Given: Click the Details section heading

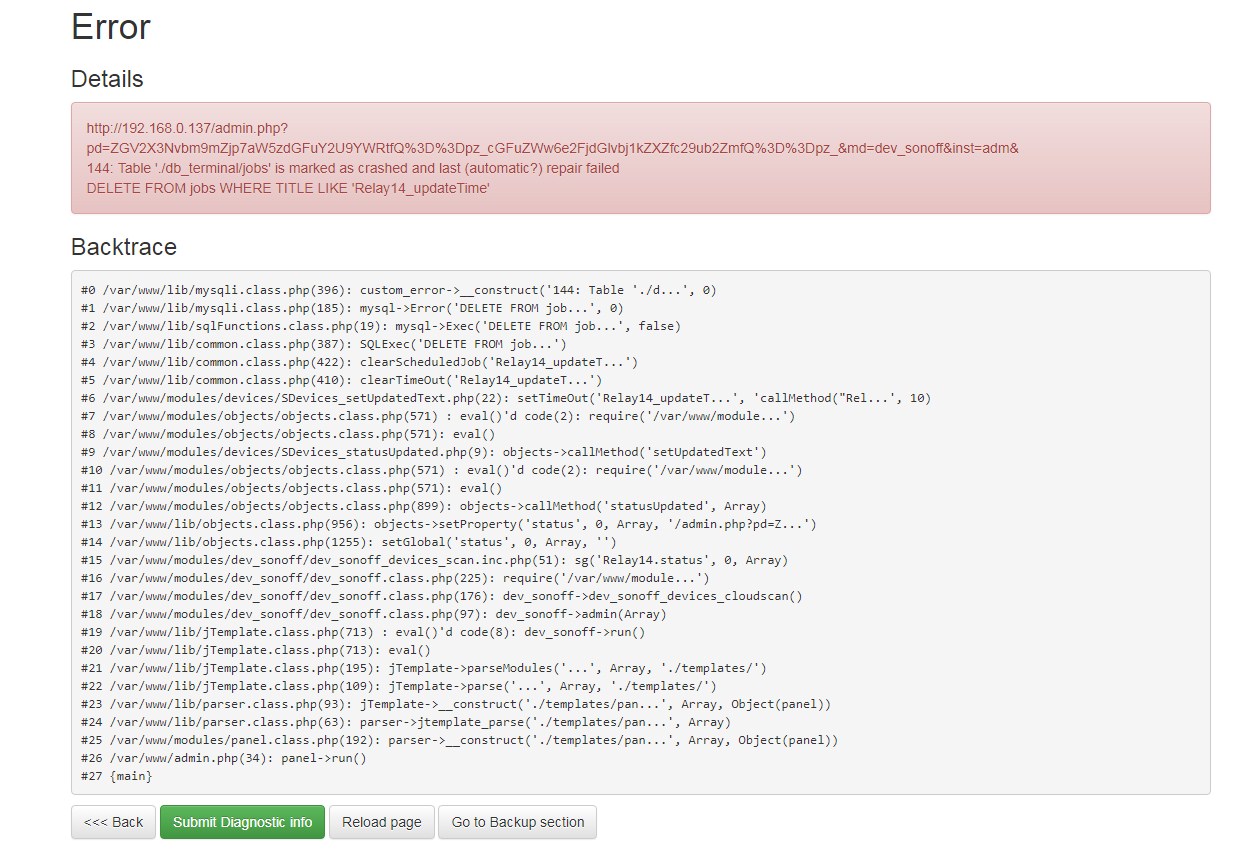Looking at the screenshot, I should click(x=106, y=79).
